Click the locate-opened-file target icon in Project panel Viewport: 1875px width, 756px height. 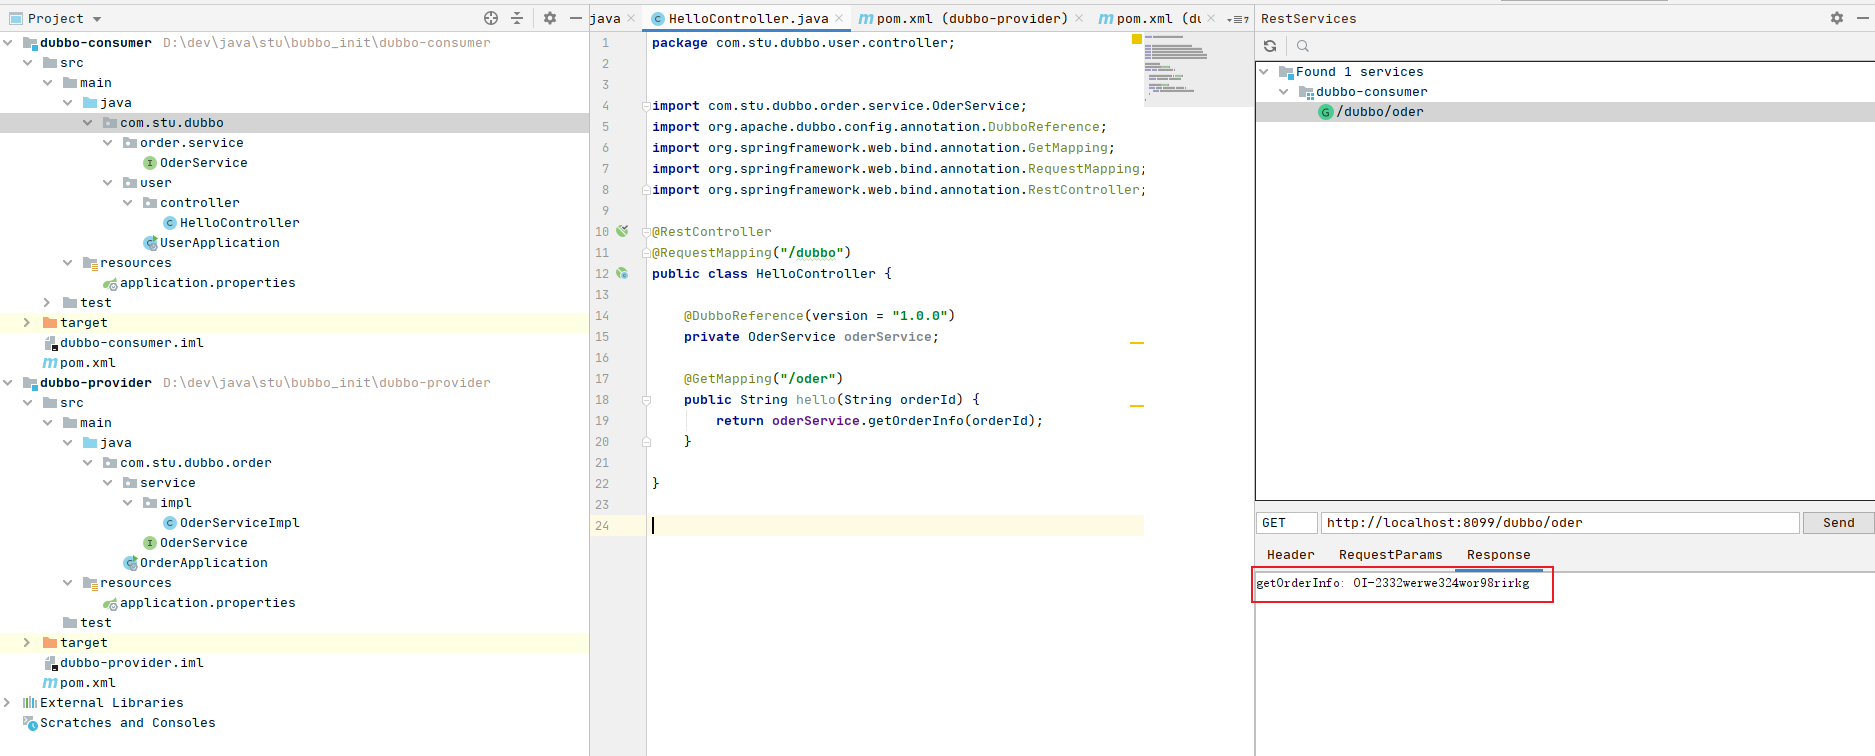tap(491, 18)
